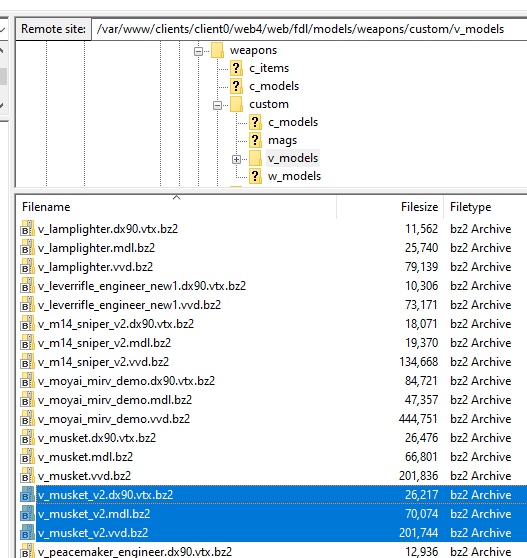527x558 pixels.
Task: Select the weapons folder icon in the tree
Action: (x=217, y=50)
